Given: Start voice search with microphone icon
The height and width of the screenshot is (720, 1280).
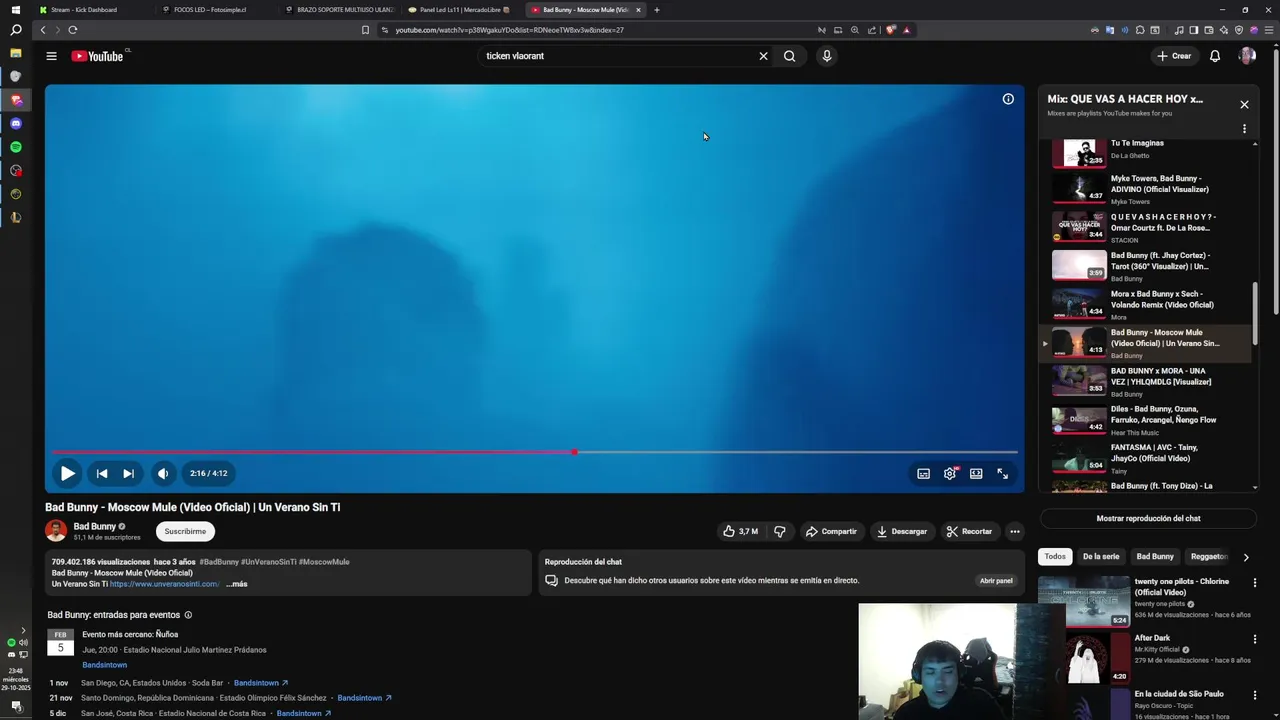Looking at the screenshot, I should tap(827, 56).
